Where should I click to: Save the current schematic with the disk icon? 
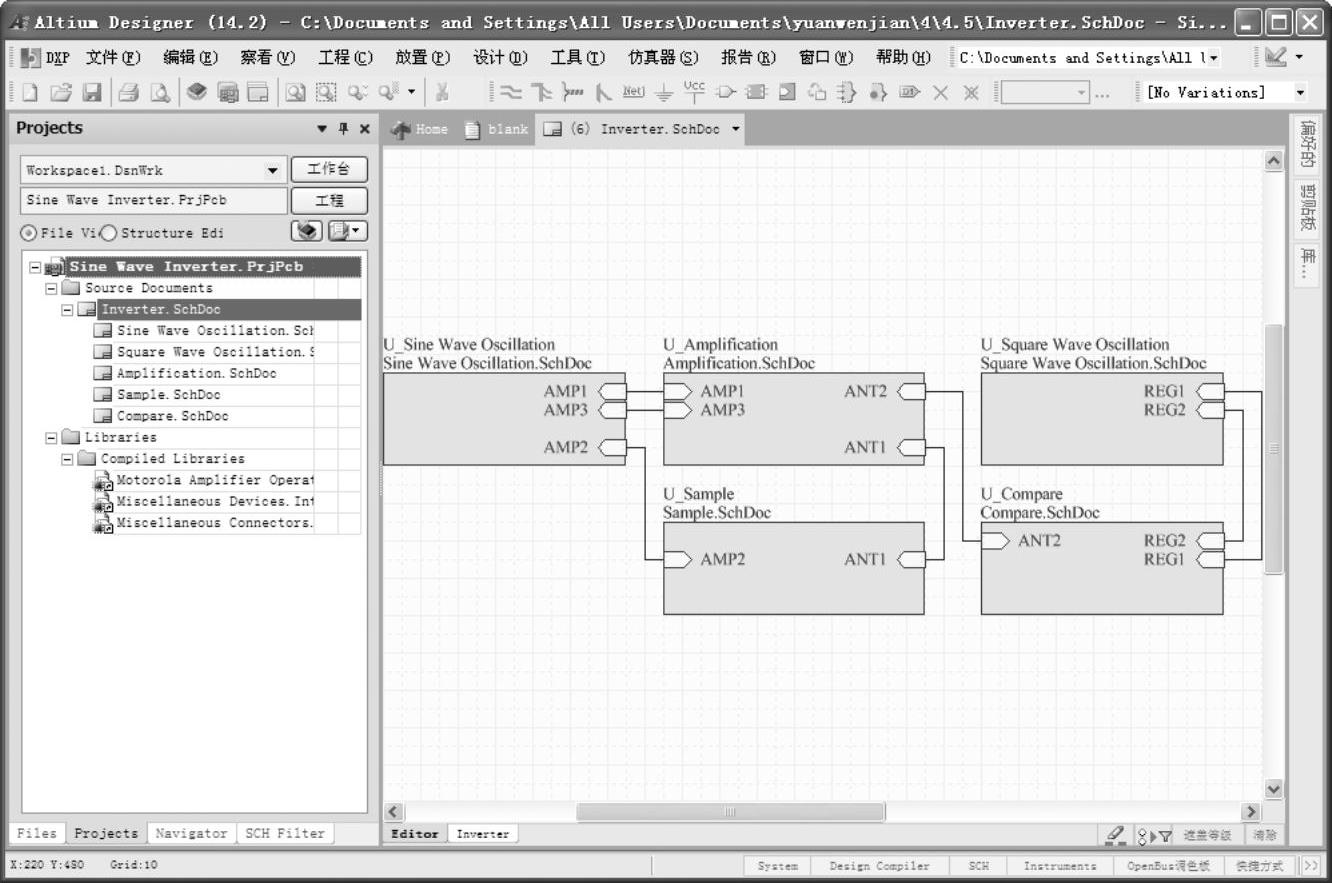click(x=91, y=93)
